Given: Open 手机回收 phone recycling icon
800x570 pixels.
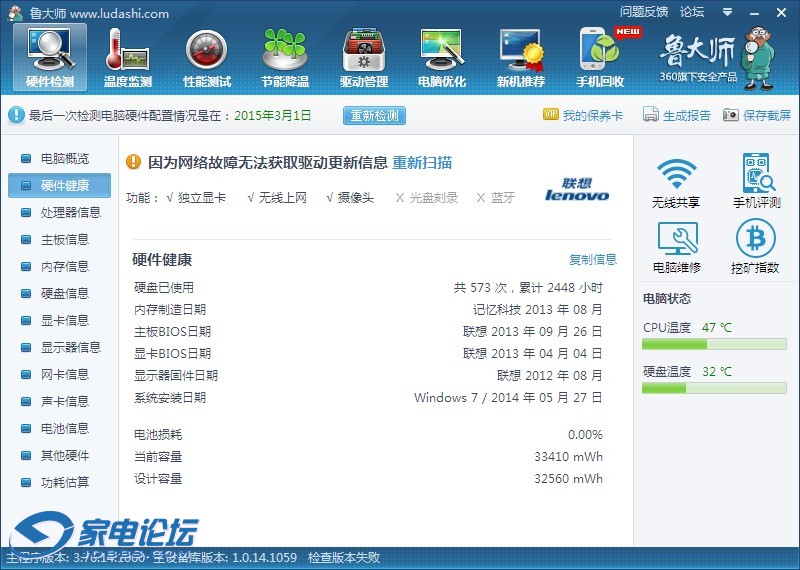Looking at the screenshot, I should click(600, 55).
